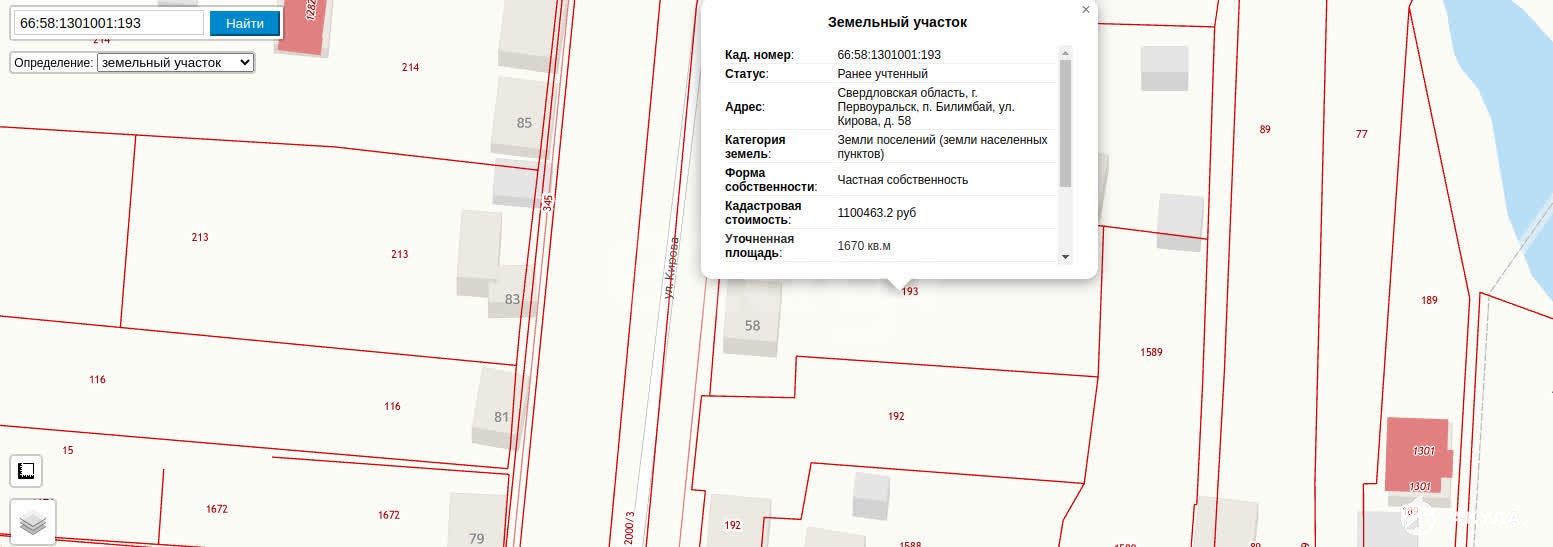Expand the Определение object type dropdown

(176, 62)
